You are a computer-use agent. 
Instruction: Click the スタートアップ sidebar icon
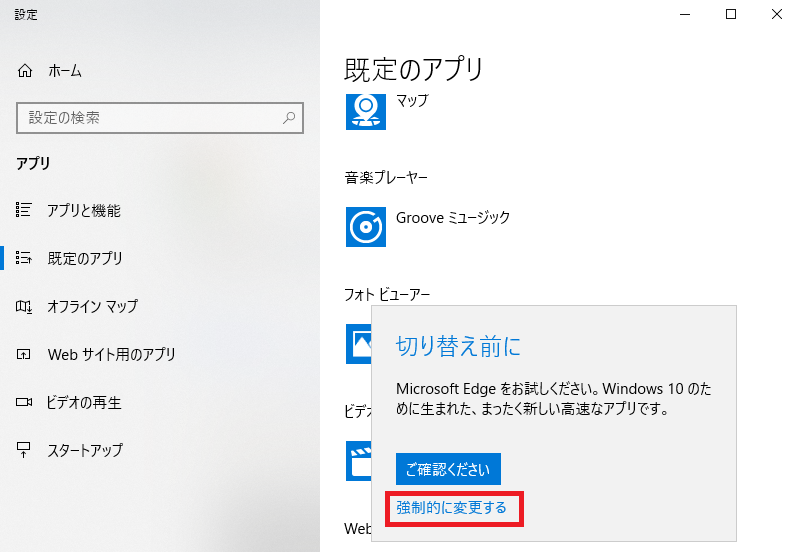pos(23,450)
